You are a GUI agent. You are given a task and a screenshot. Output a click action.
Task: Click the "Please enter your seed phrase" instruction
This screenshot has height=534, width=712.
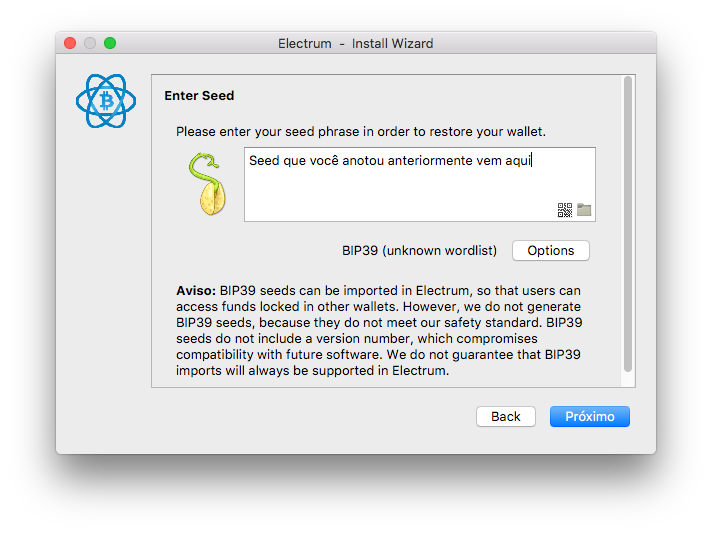[x=361, y=132]
